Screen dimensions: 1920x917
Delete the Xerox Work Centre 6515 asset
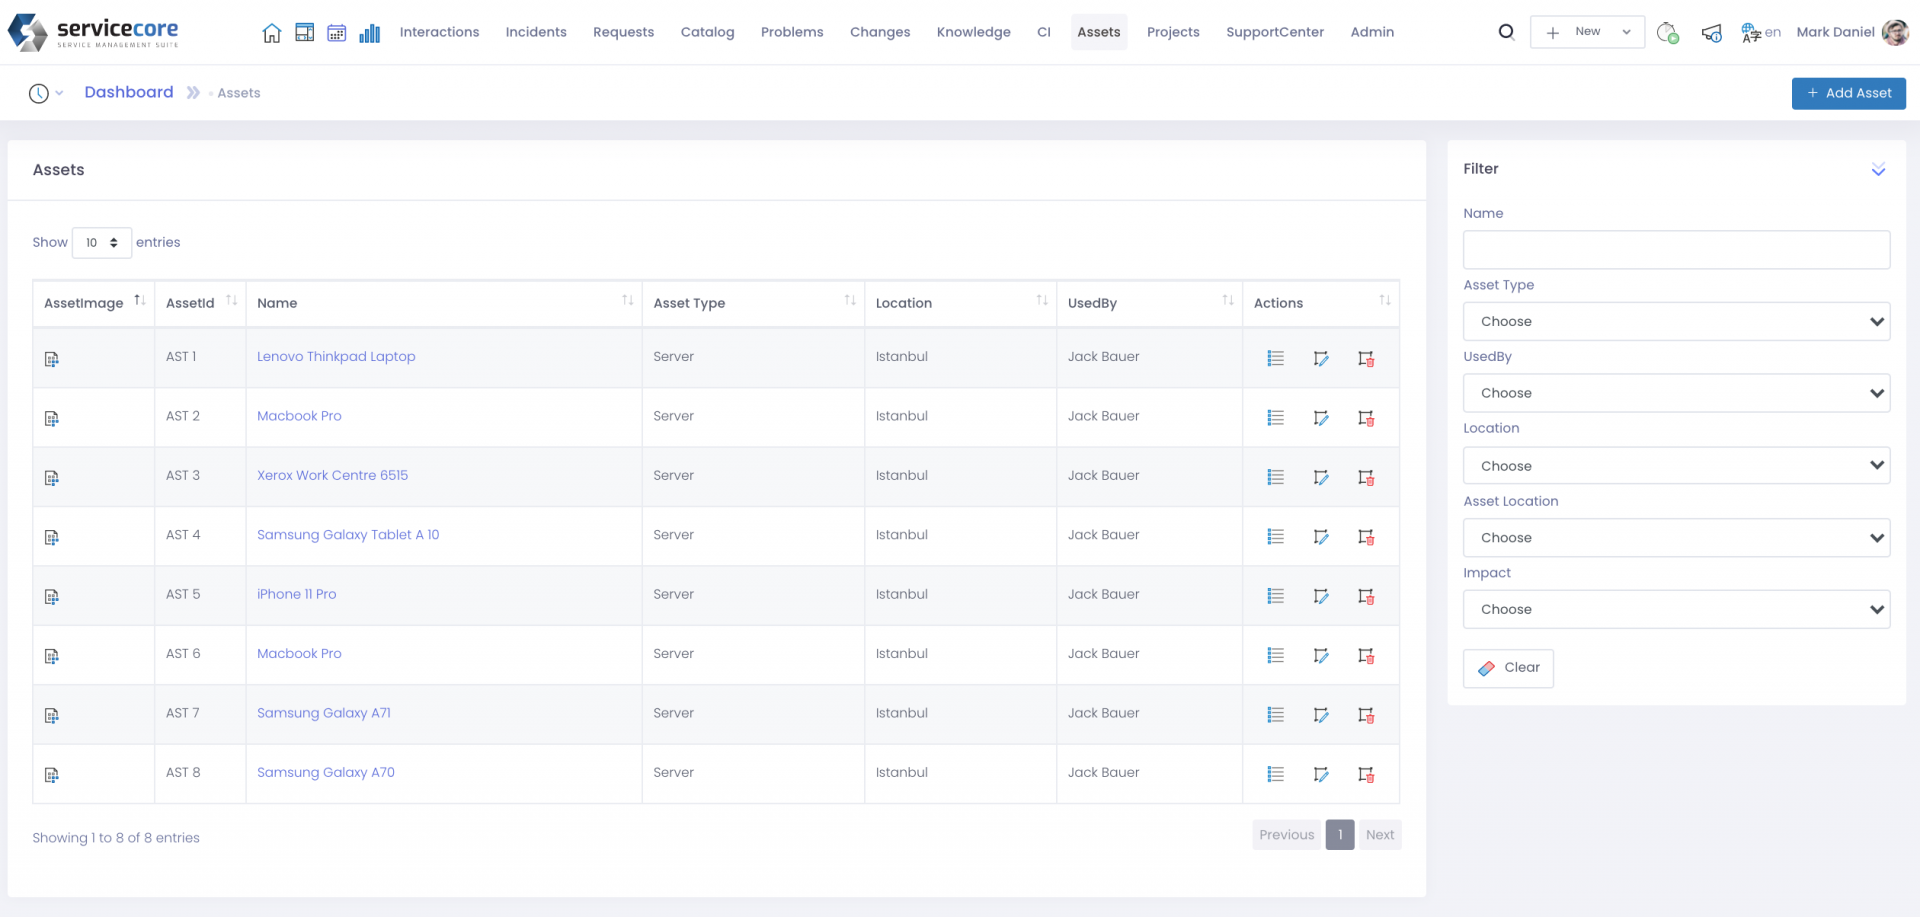click(1366, 477)
